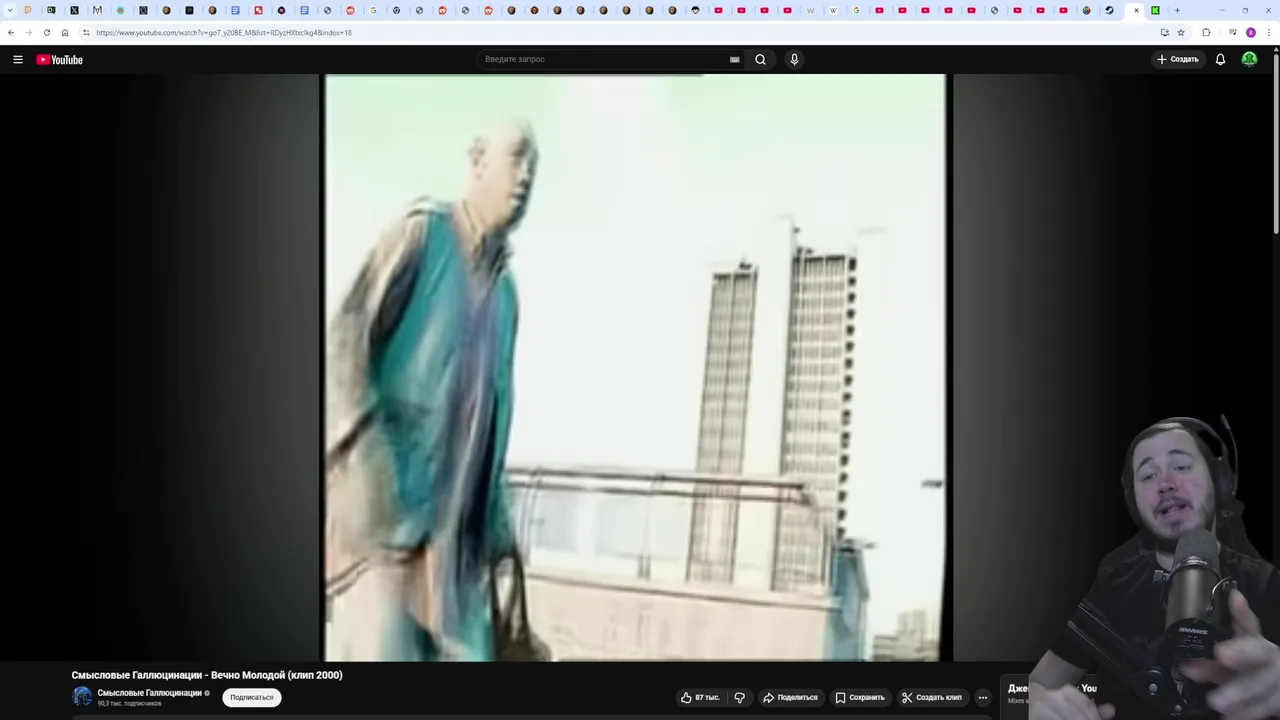Image resolution: width=1280 pixels, height=720 pixels.
Task: Open the browser home button
Action: click(x=65, y=32)
